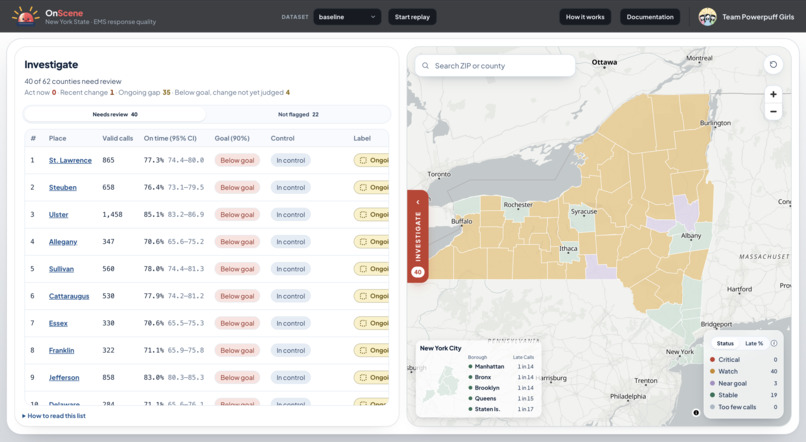
Task: Click the Label column header
Action: tap(362, 138)
